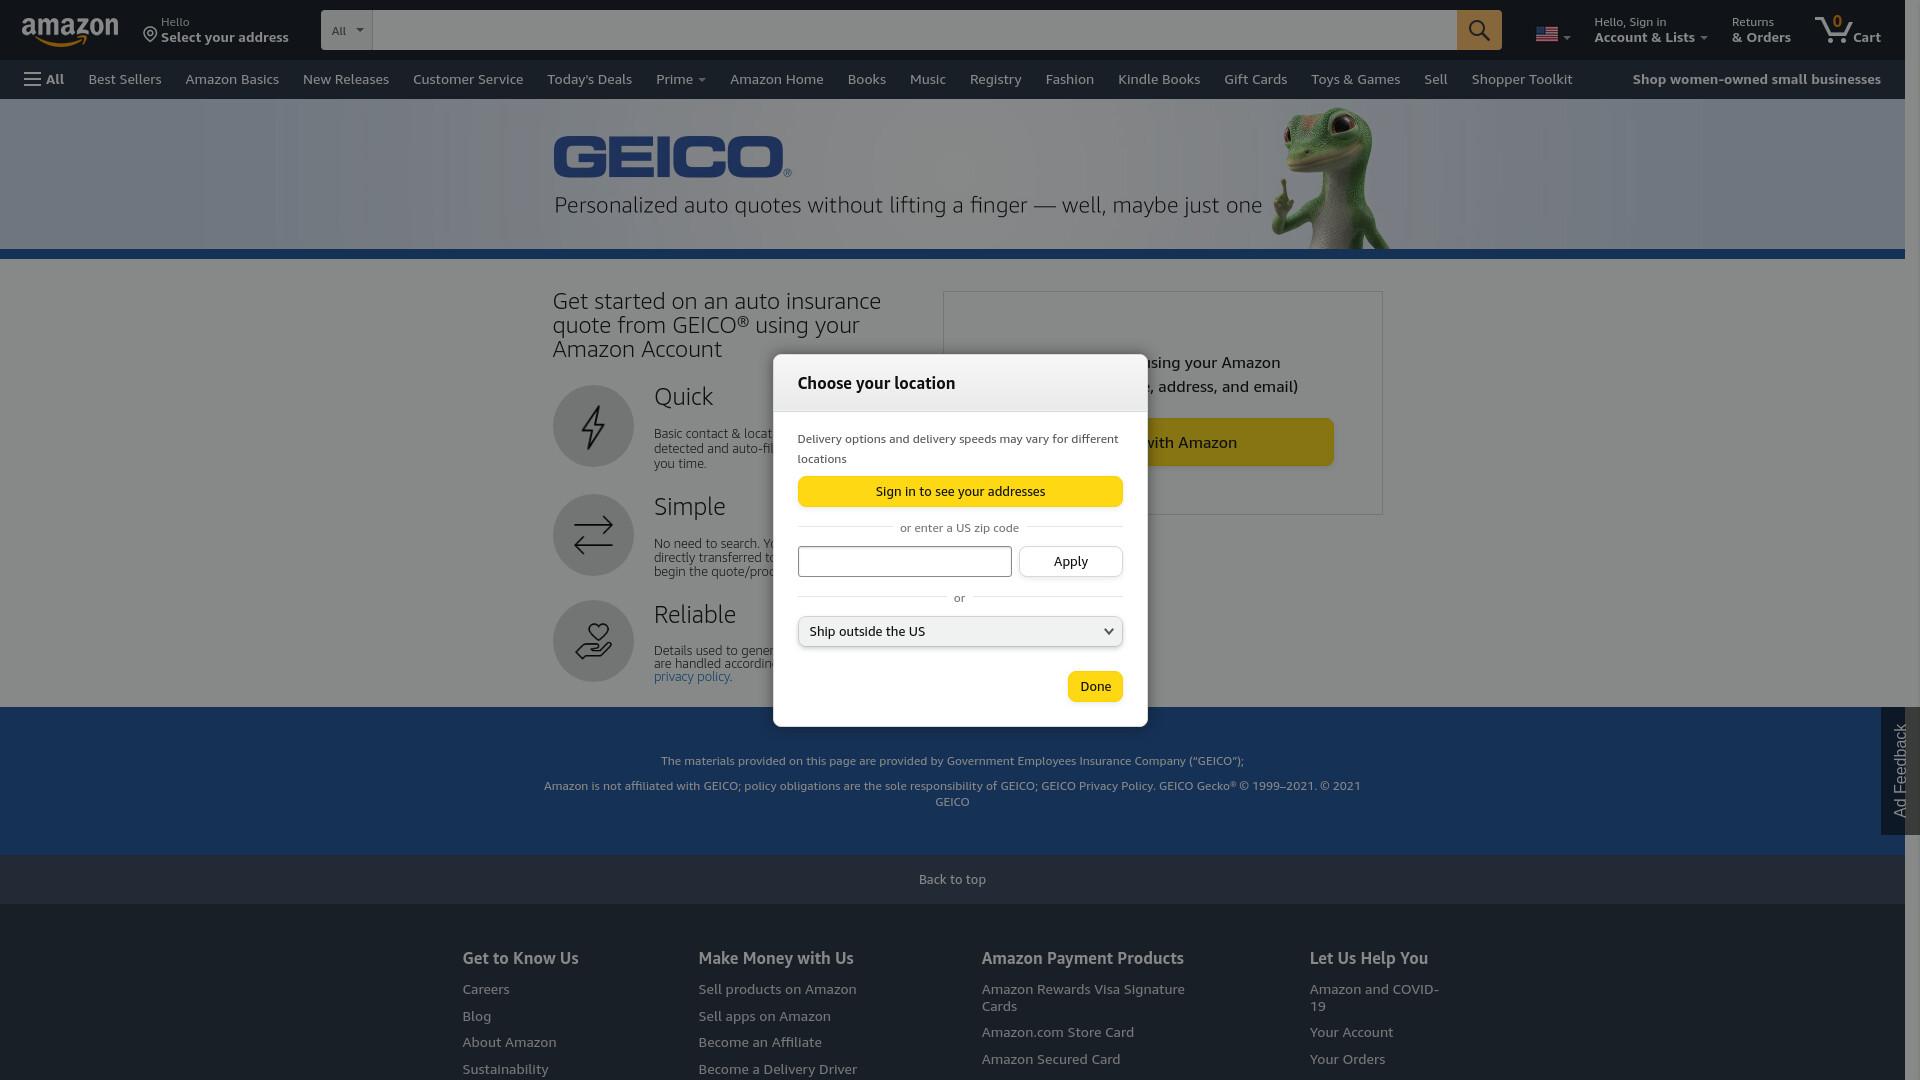Screen dimensions: 1920x1080
Task: Open Blog footer link
Action: click(x=477, y=1016)
